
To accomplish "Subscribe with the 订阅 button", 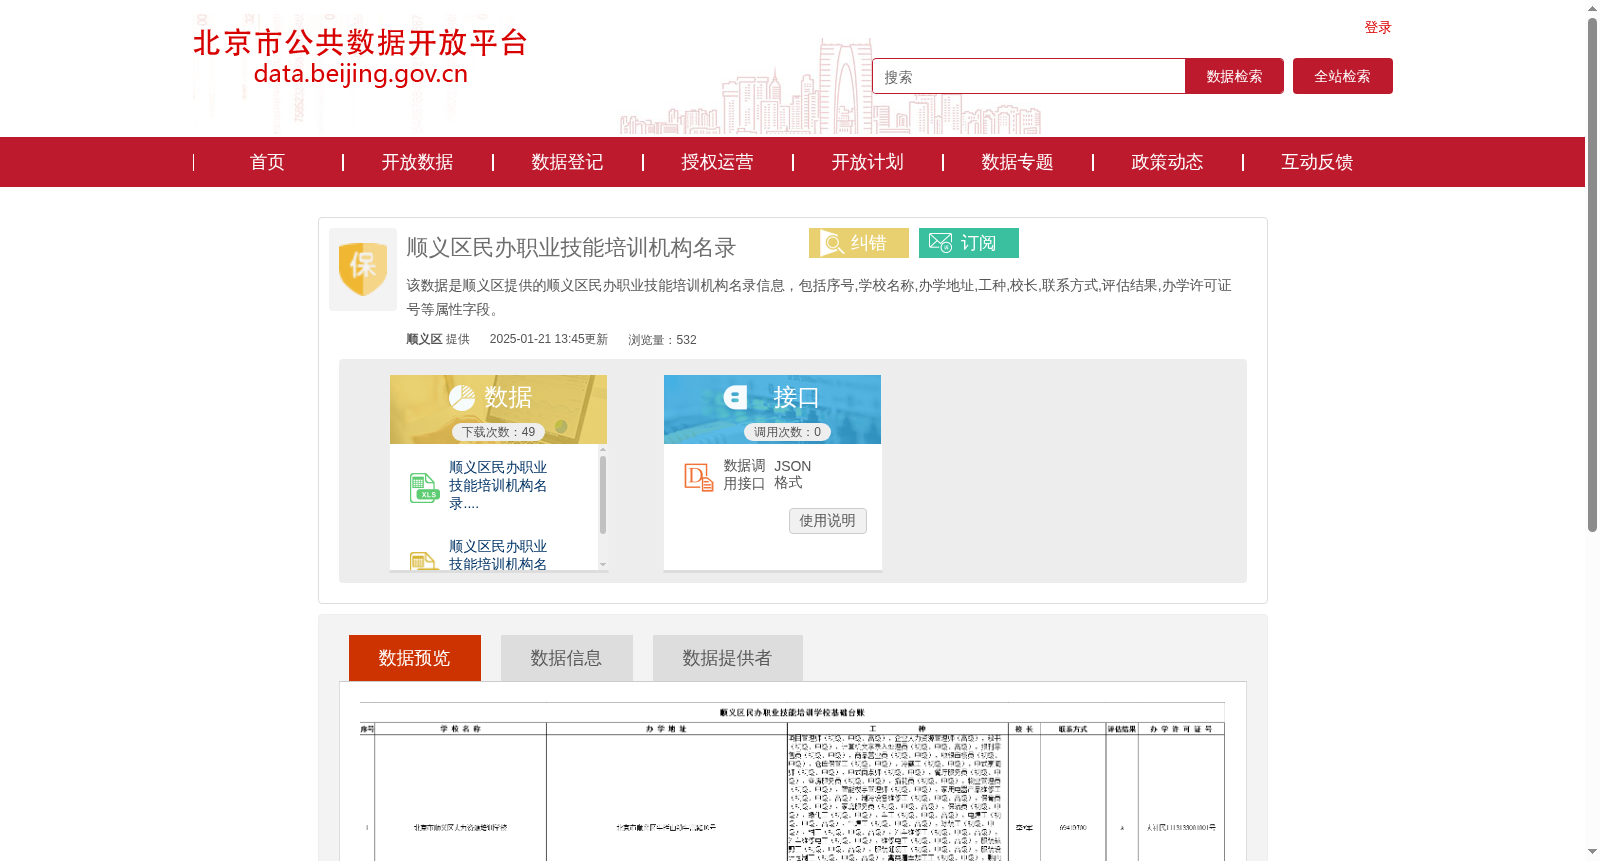I will (969, 243).
